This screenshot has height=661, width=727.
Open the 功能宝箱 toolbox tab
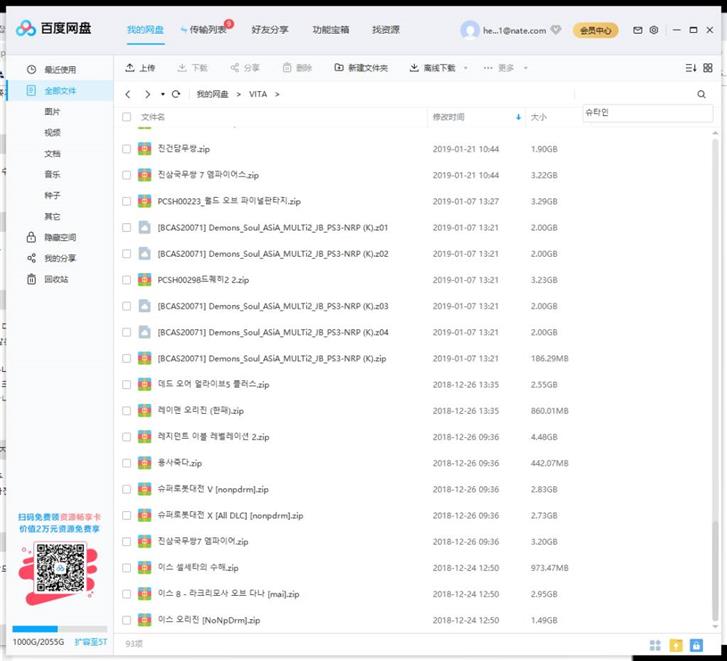click(331, 30)
